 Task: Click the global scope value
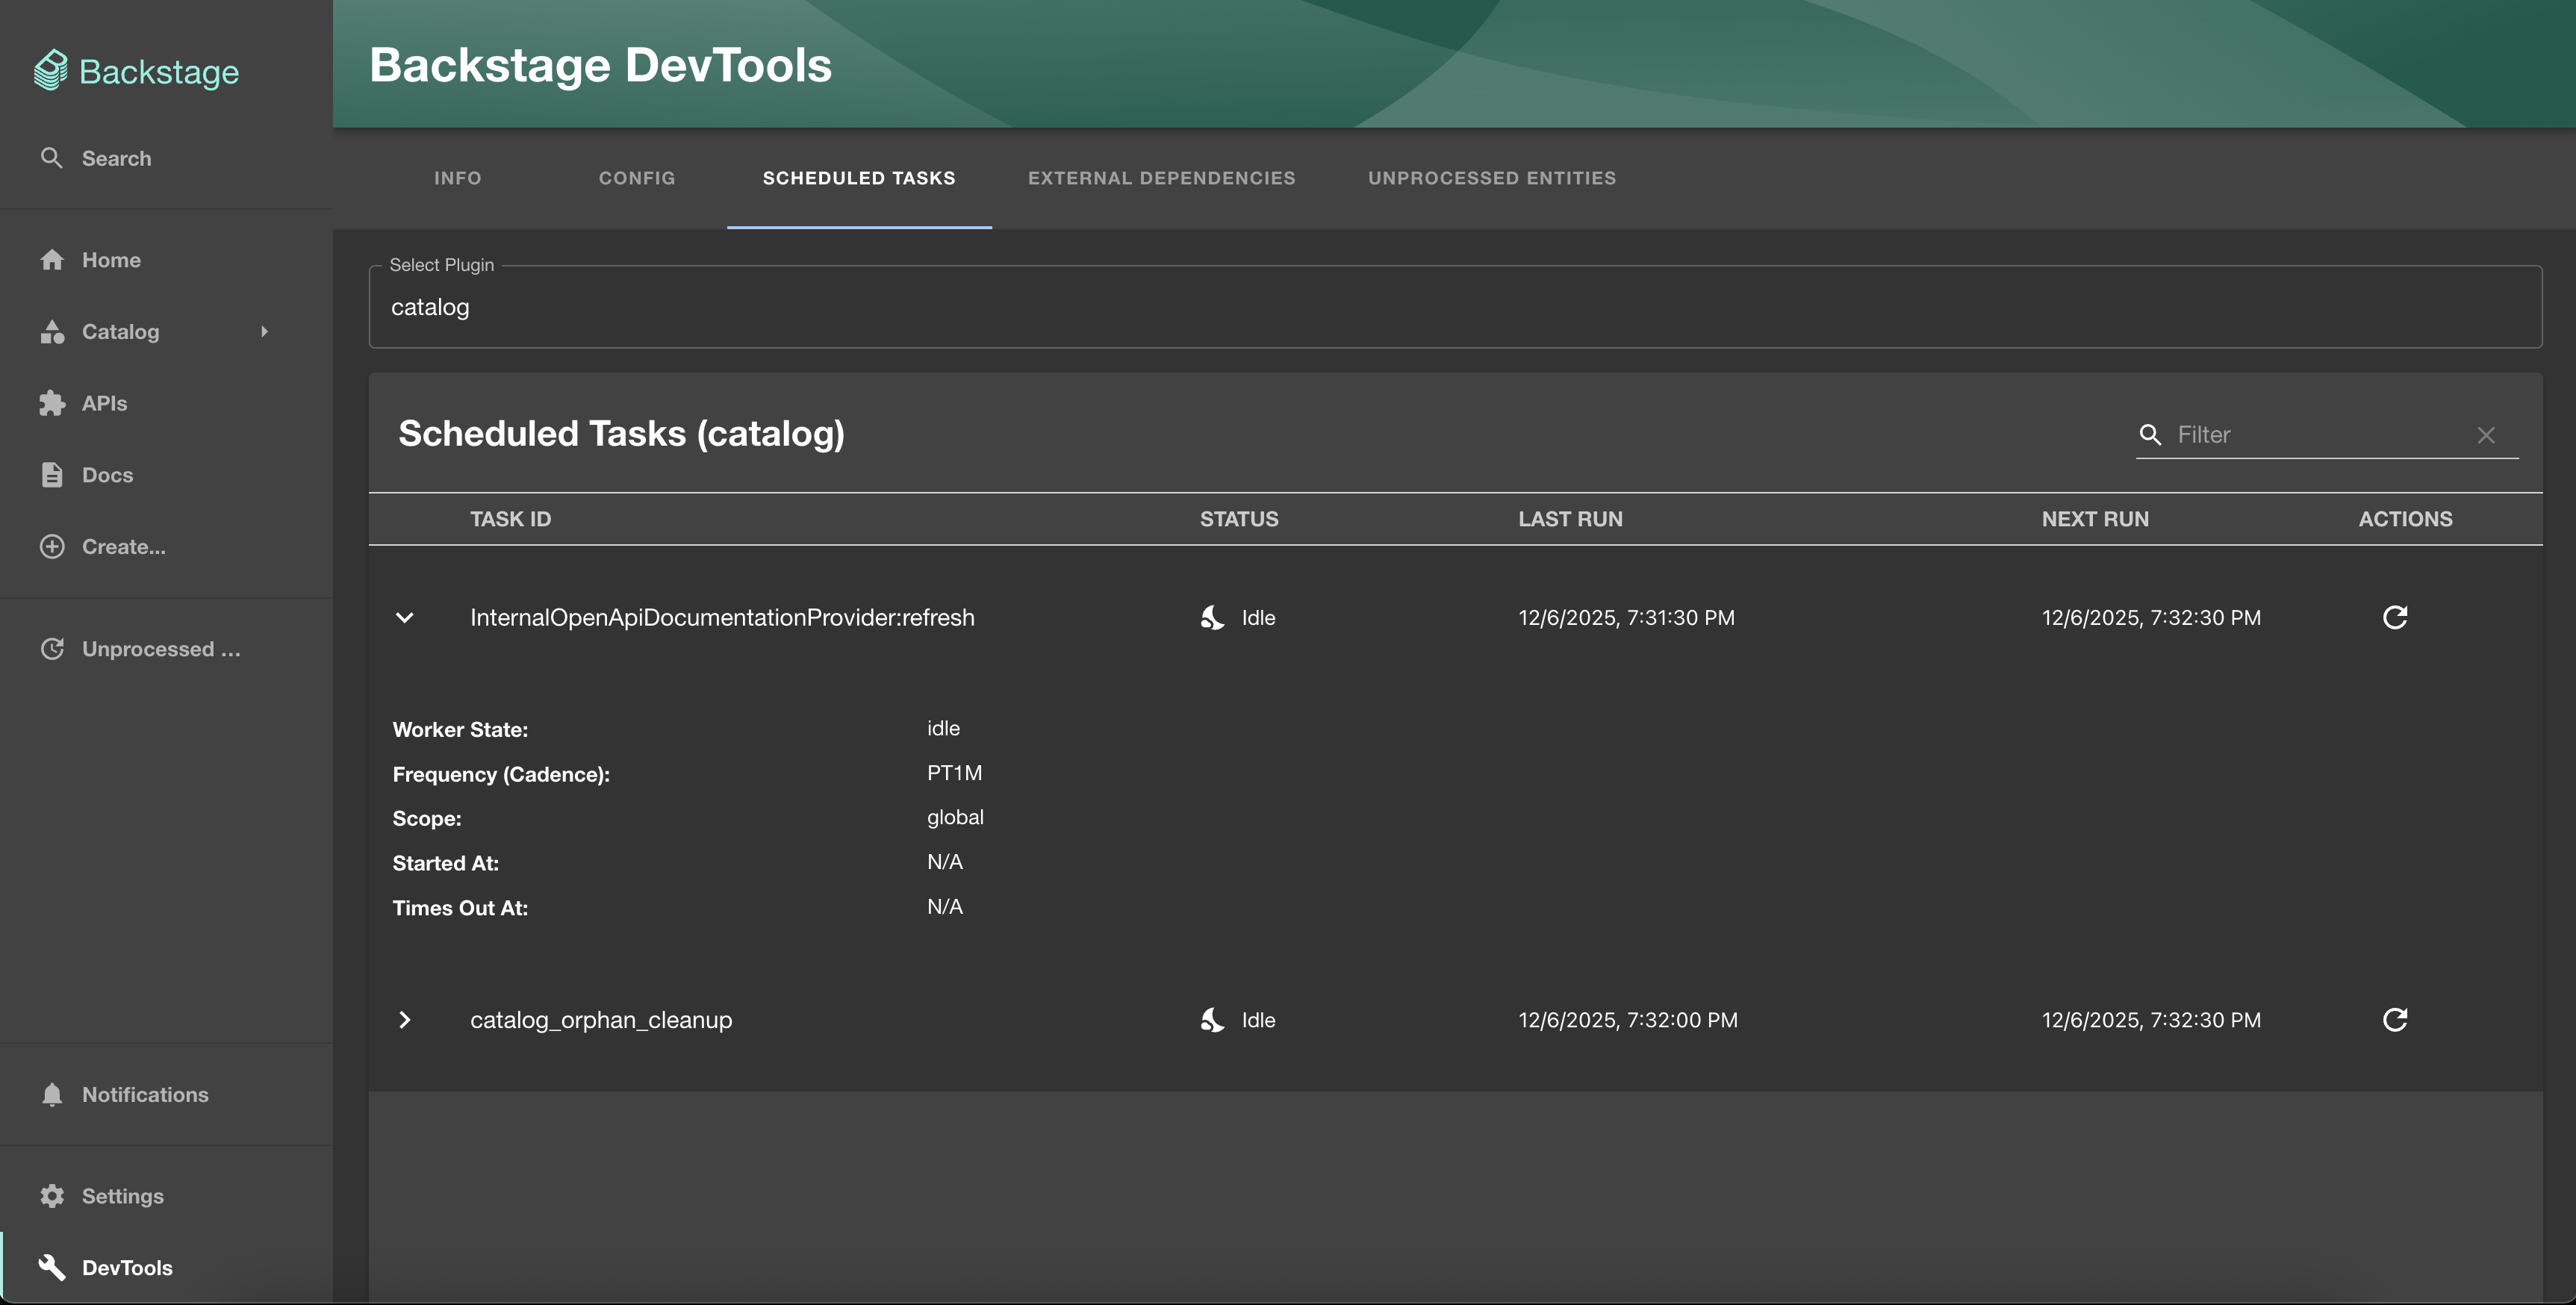point(955,817)
